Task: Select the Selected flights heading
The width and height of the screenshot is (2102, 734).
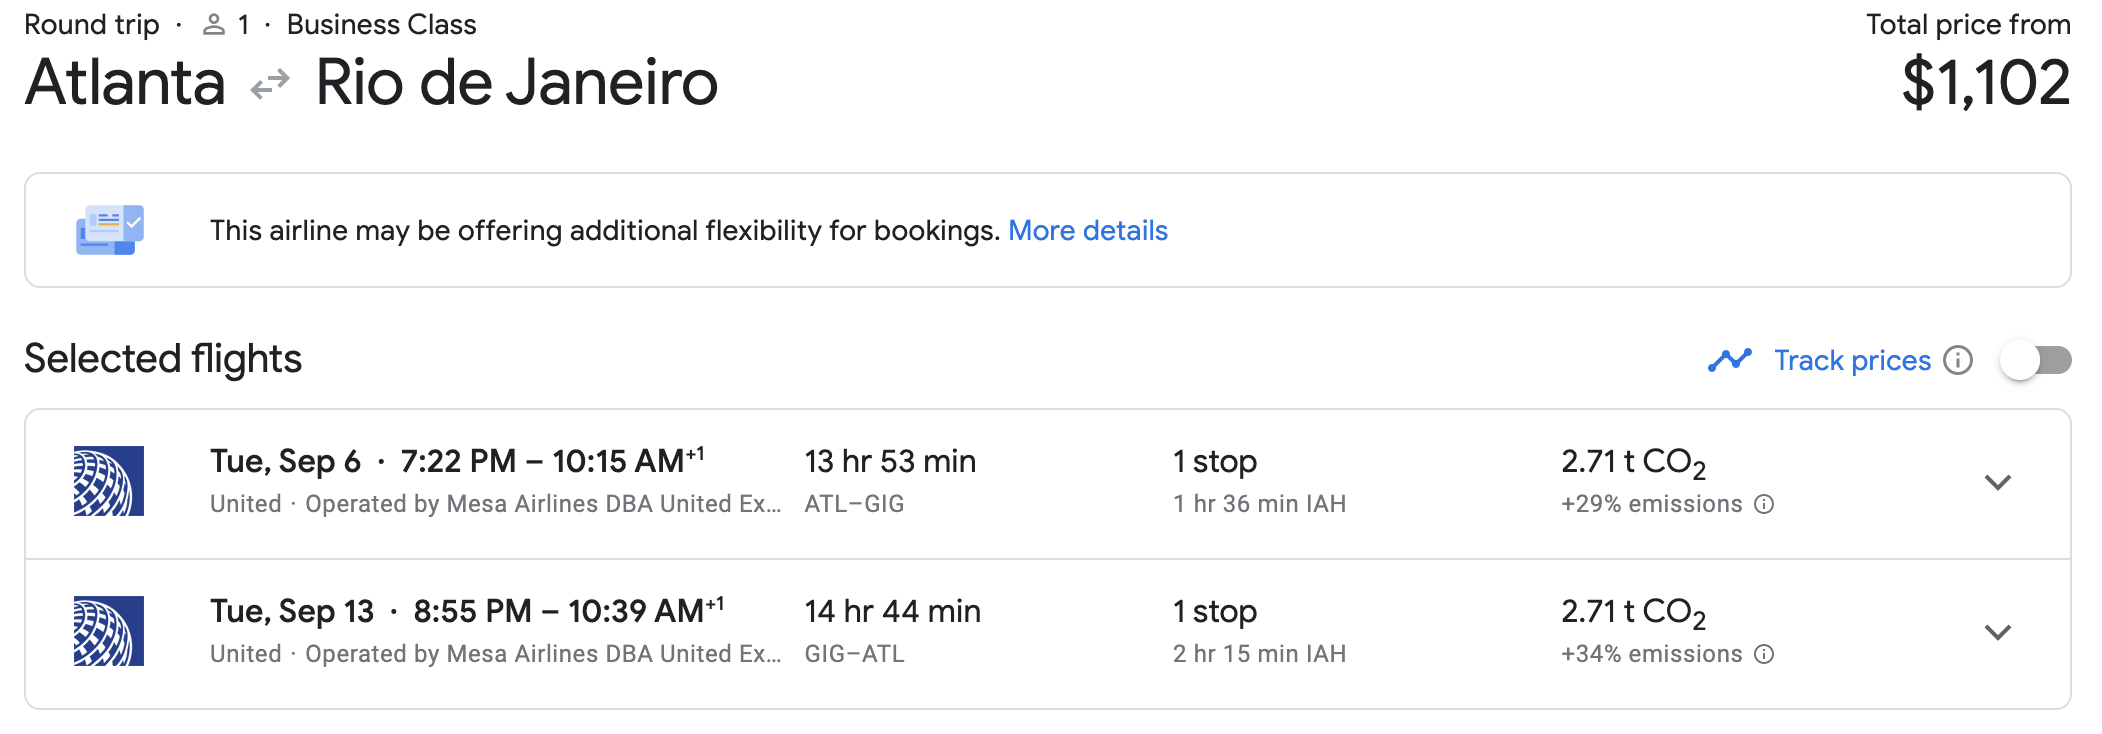Action: [162, 359]
